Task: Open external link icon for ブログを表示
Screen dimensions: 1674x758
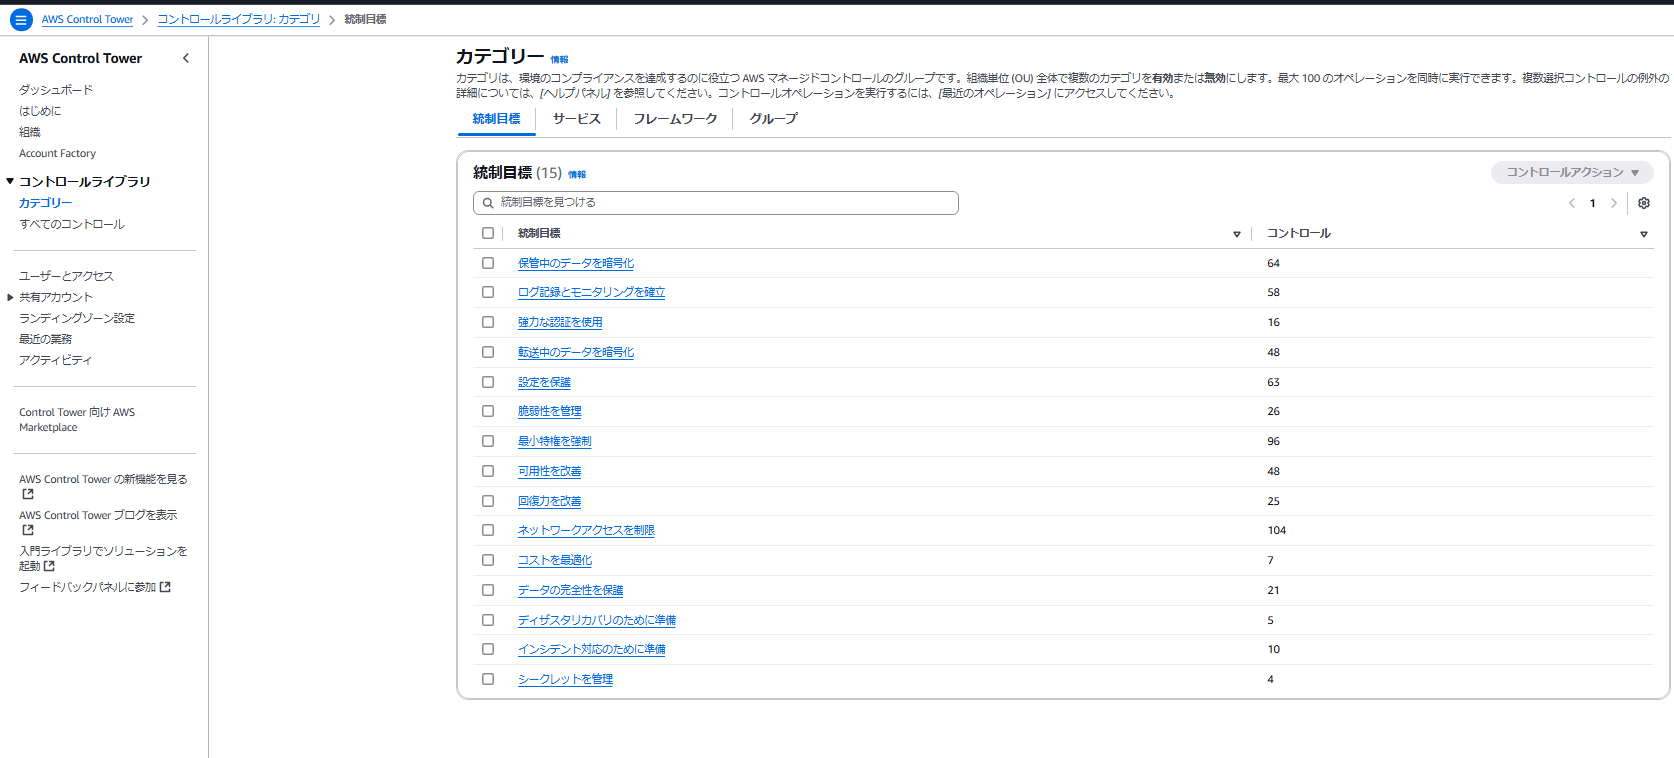Action: 28,530
